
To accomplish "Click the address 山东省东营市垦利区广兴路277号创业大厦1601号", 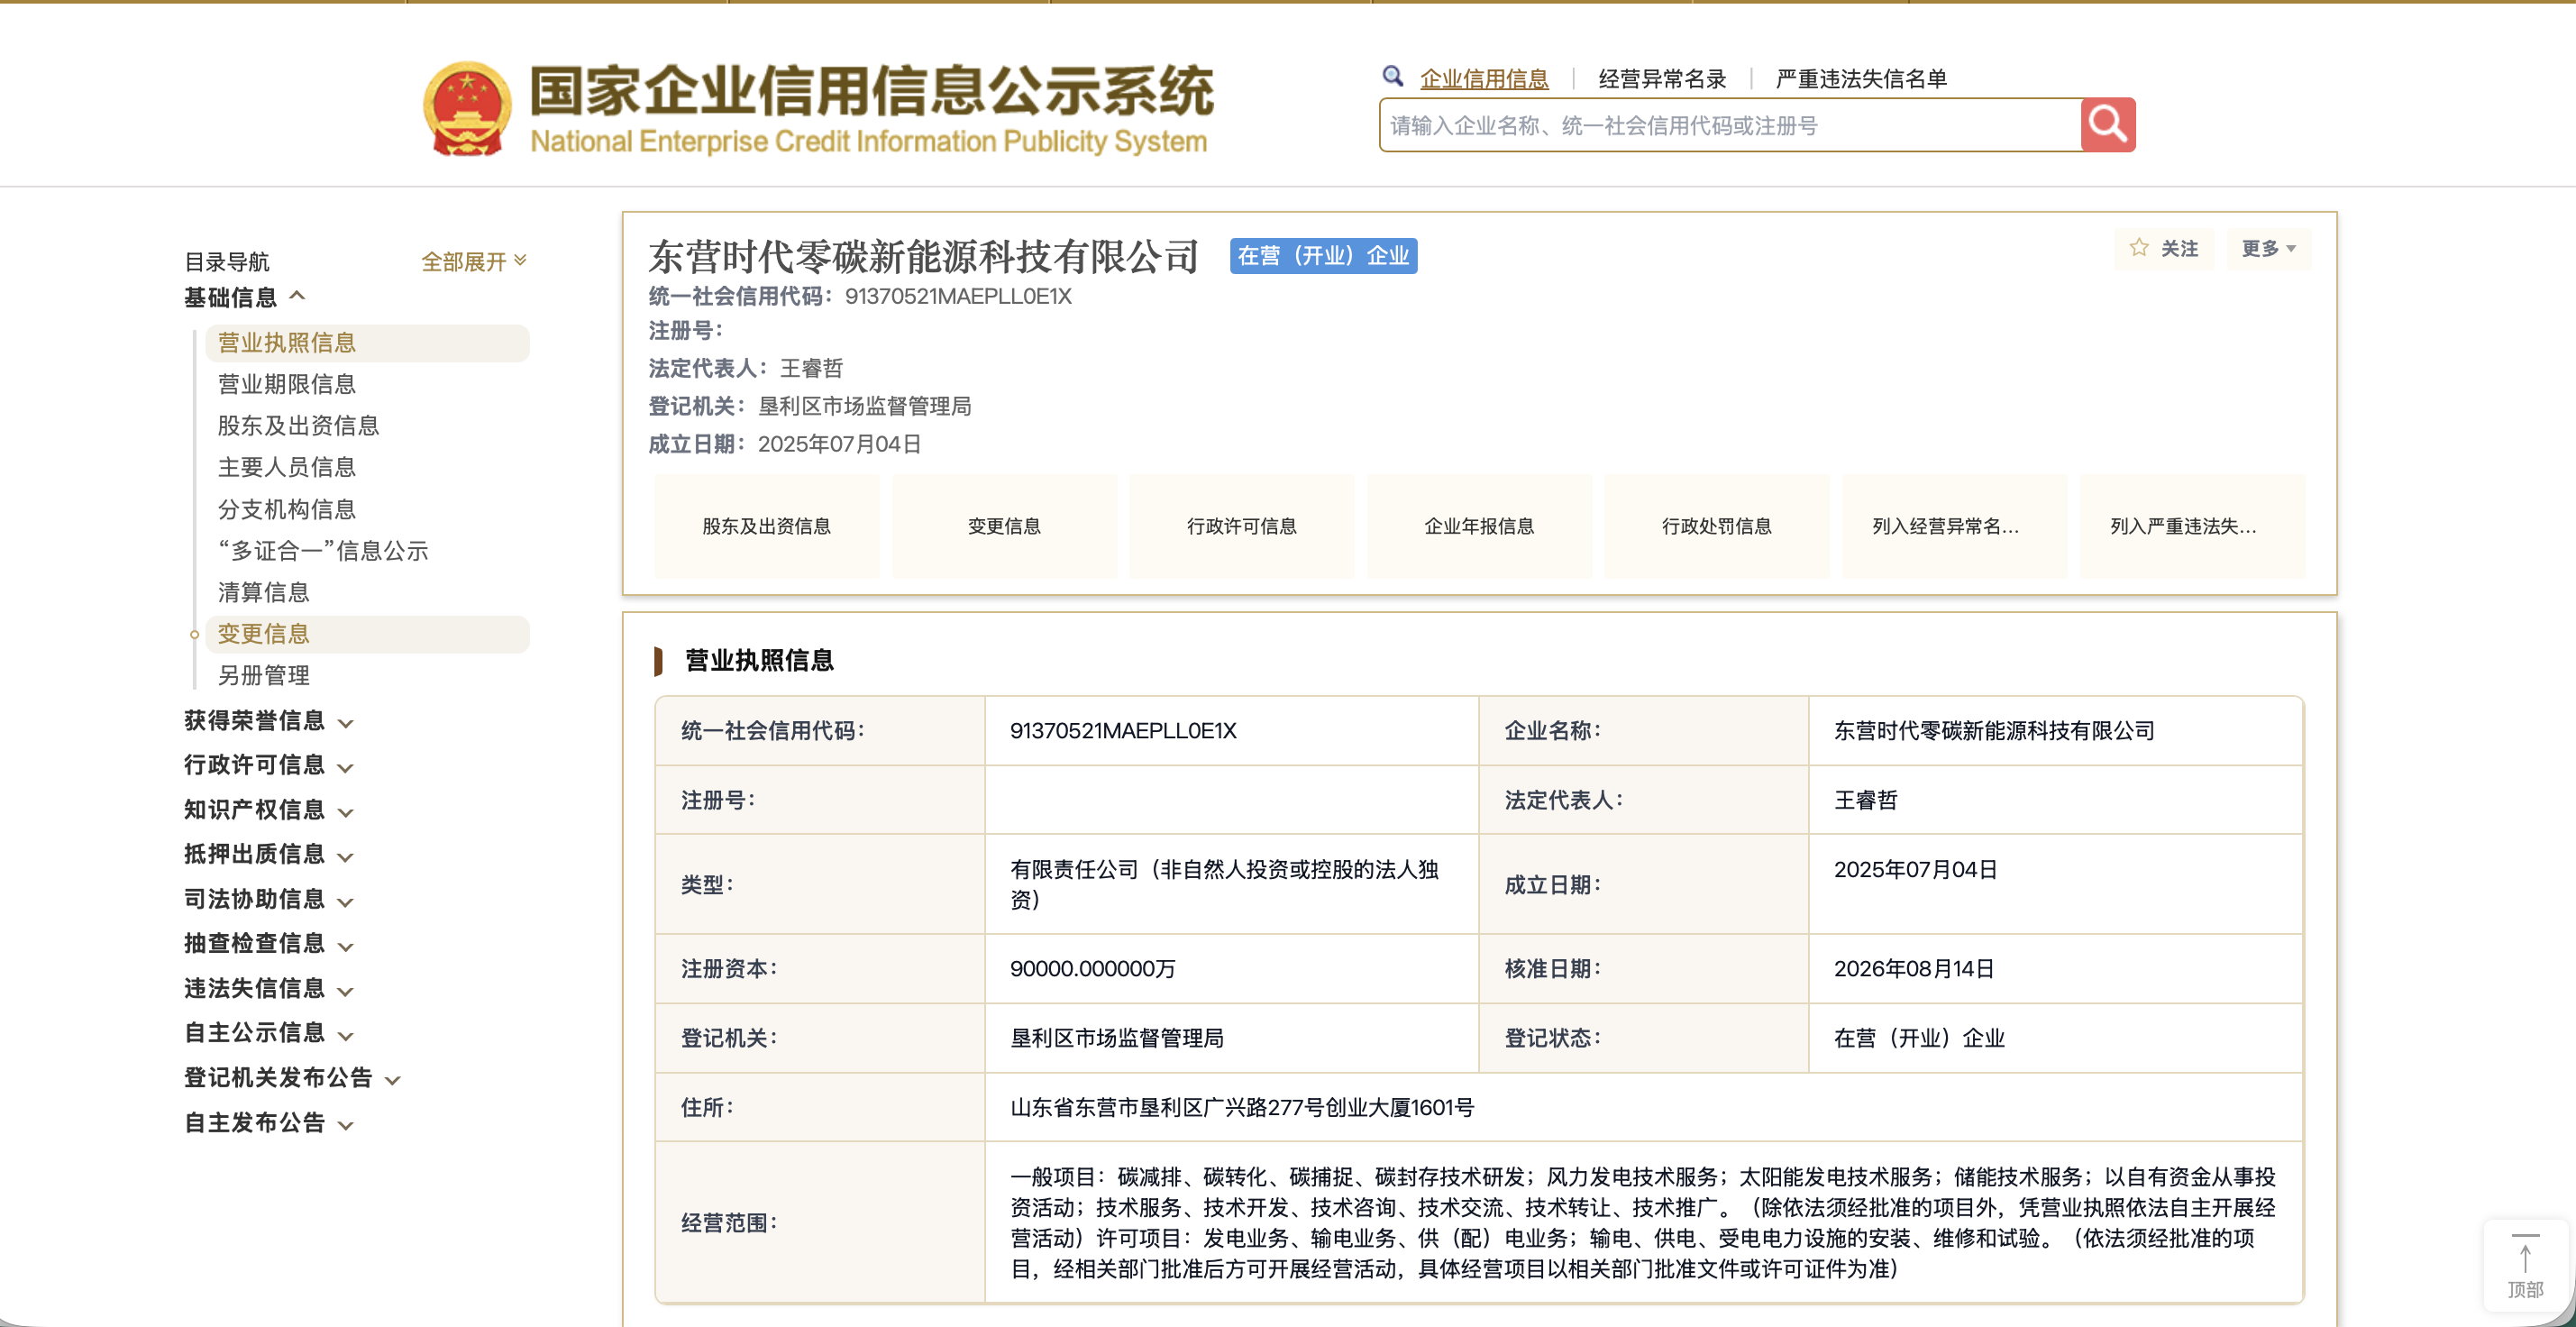I will tap(1242, 1107).
